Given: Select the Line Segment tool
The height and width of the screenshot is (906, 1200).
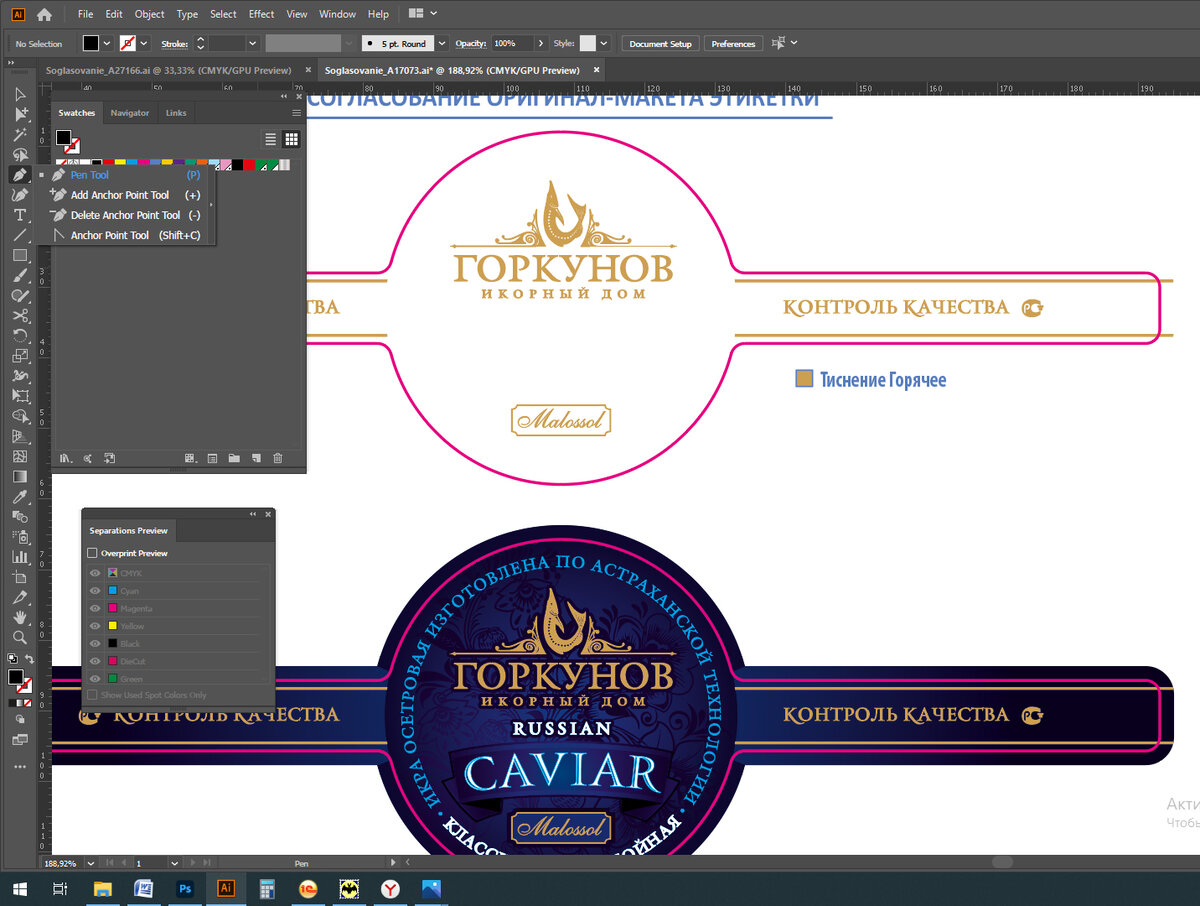Looking at the screenshot, I should pyautogui.click(x=19, y=235).
